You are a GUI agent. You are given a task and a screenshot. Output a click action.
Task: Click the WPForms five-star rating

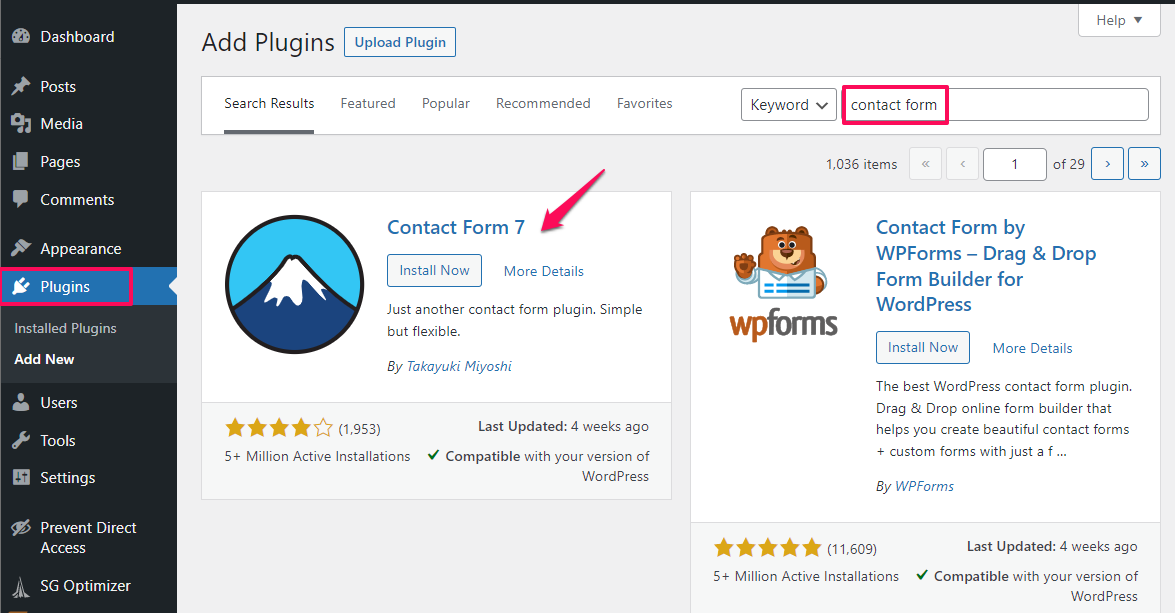click(x=768, y=548)
